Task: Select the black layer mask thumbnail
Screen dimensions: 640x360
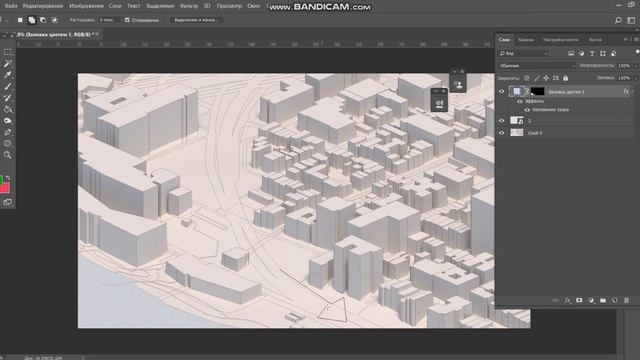Action: tap(538, 91)
